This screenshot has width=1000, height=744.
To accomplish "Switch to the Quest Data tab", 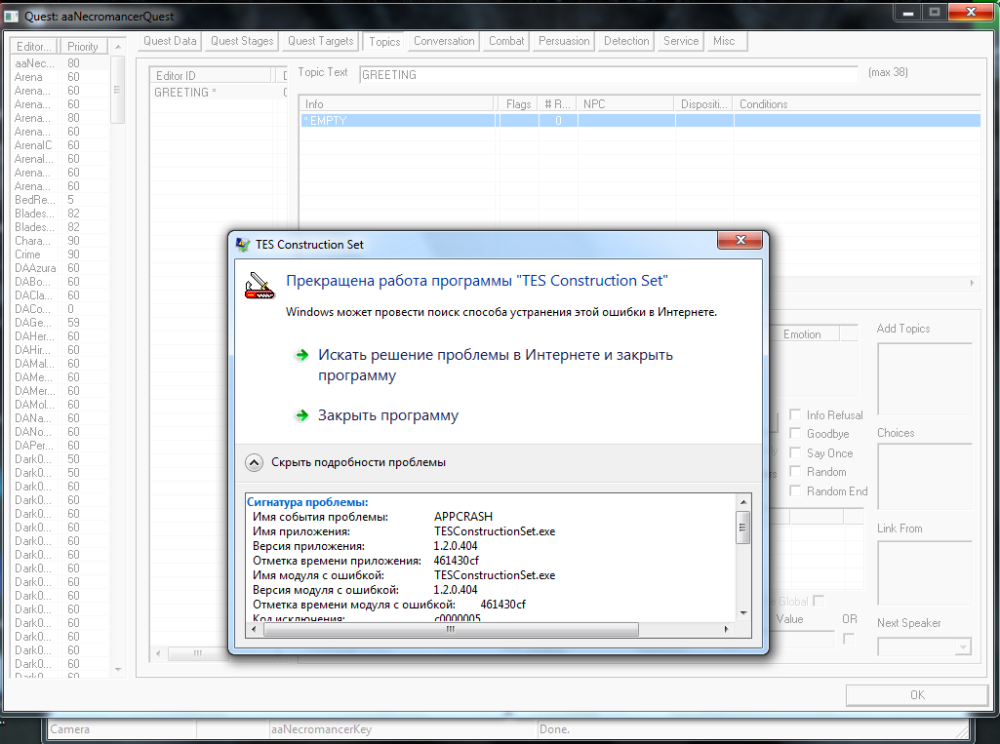I will pyautogui.click(x=170, y=41).
